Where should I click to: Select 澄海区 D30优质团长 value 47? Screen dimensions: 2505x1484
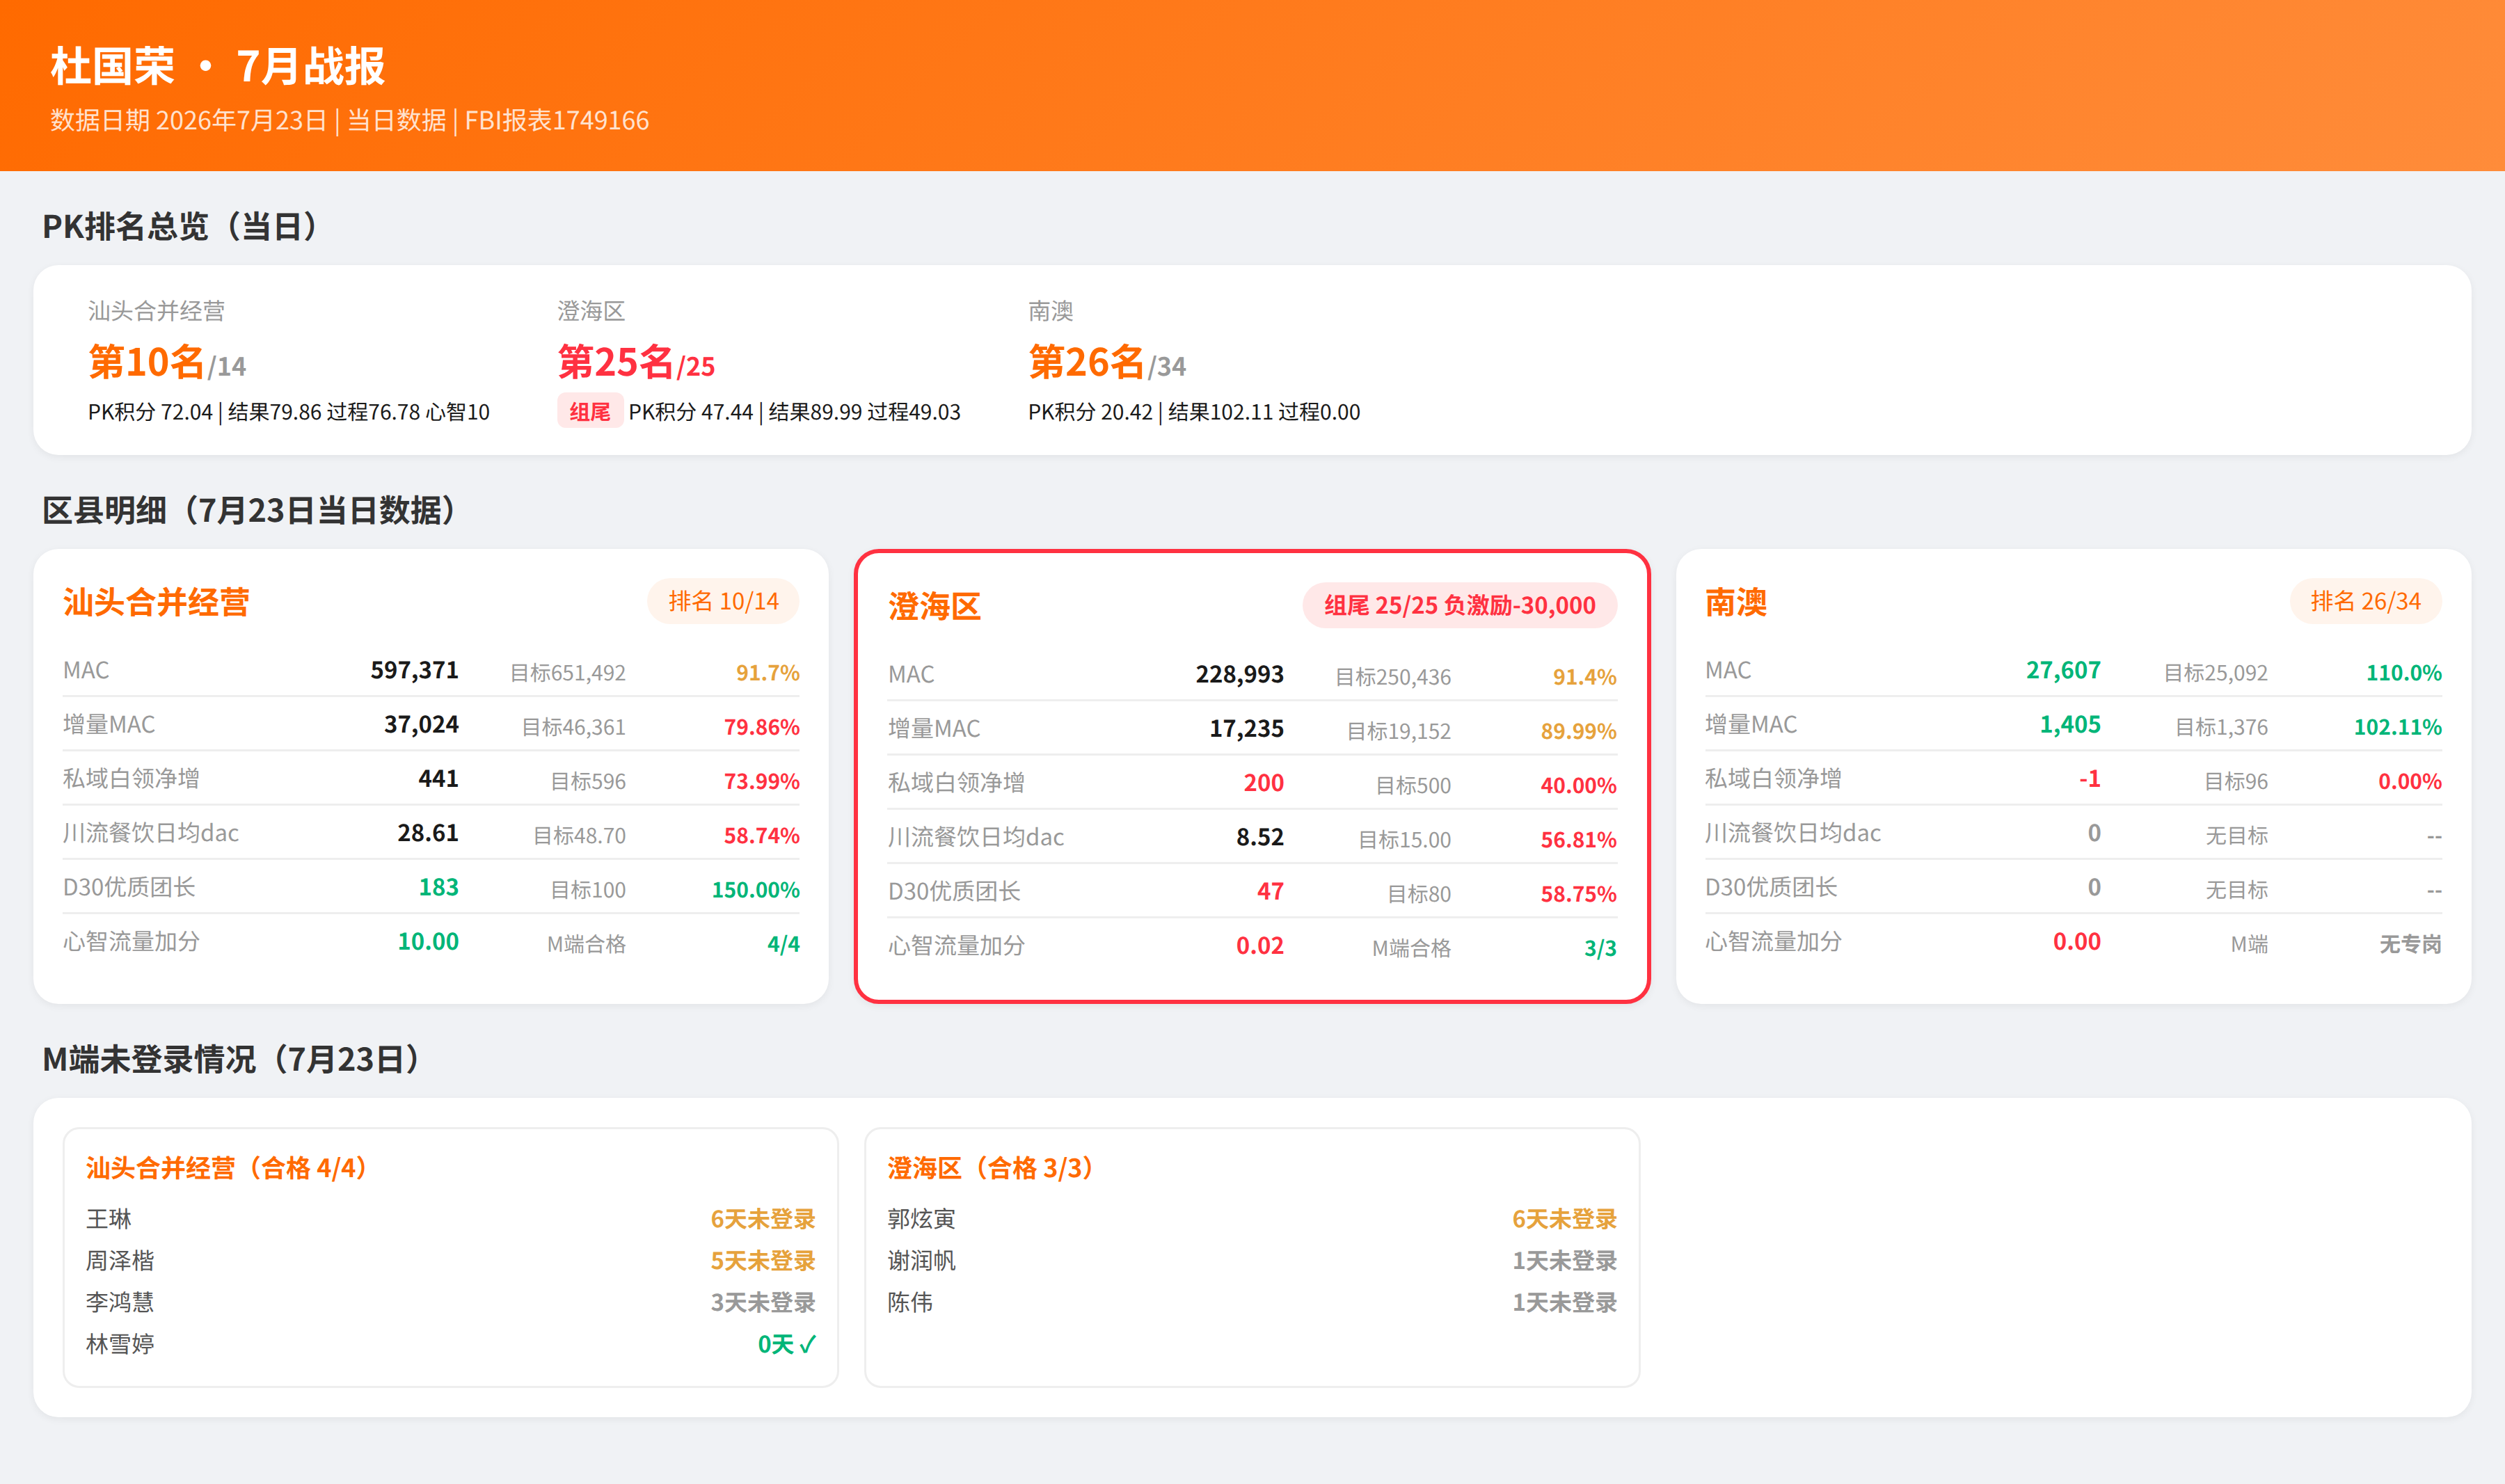pos(1270,891)
